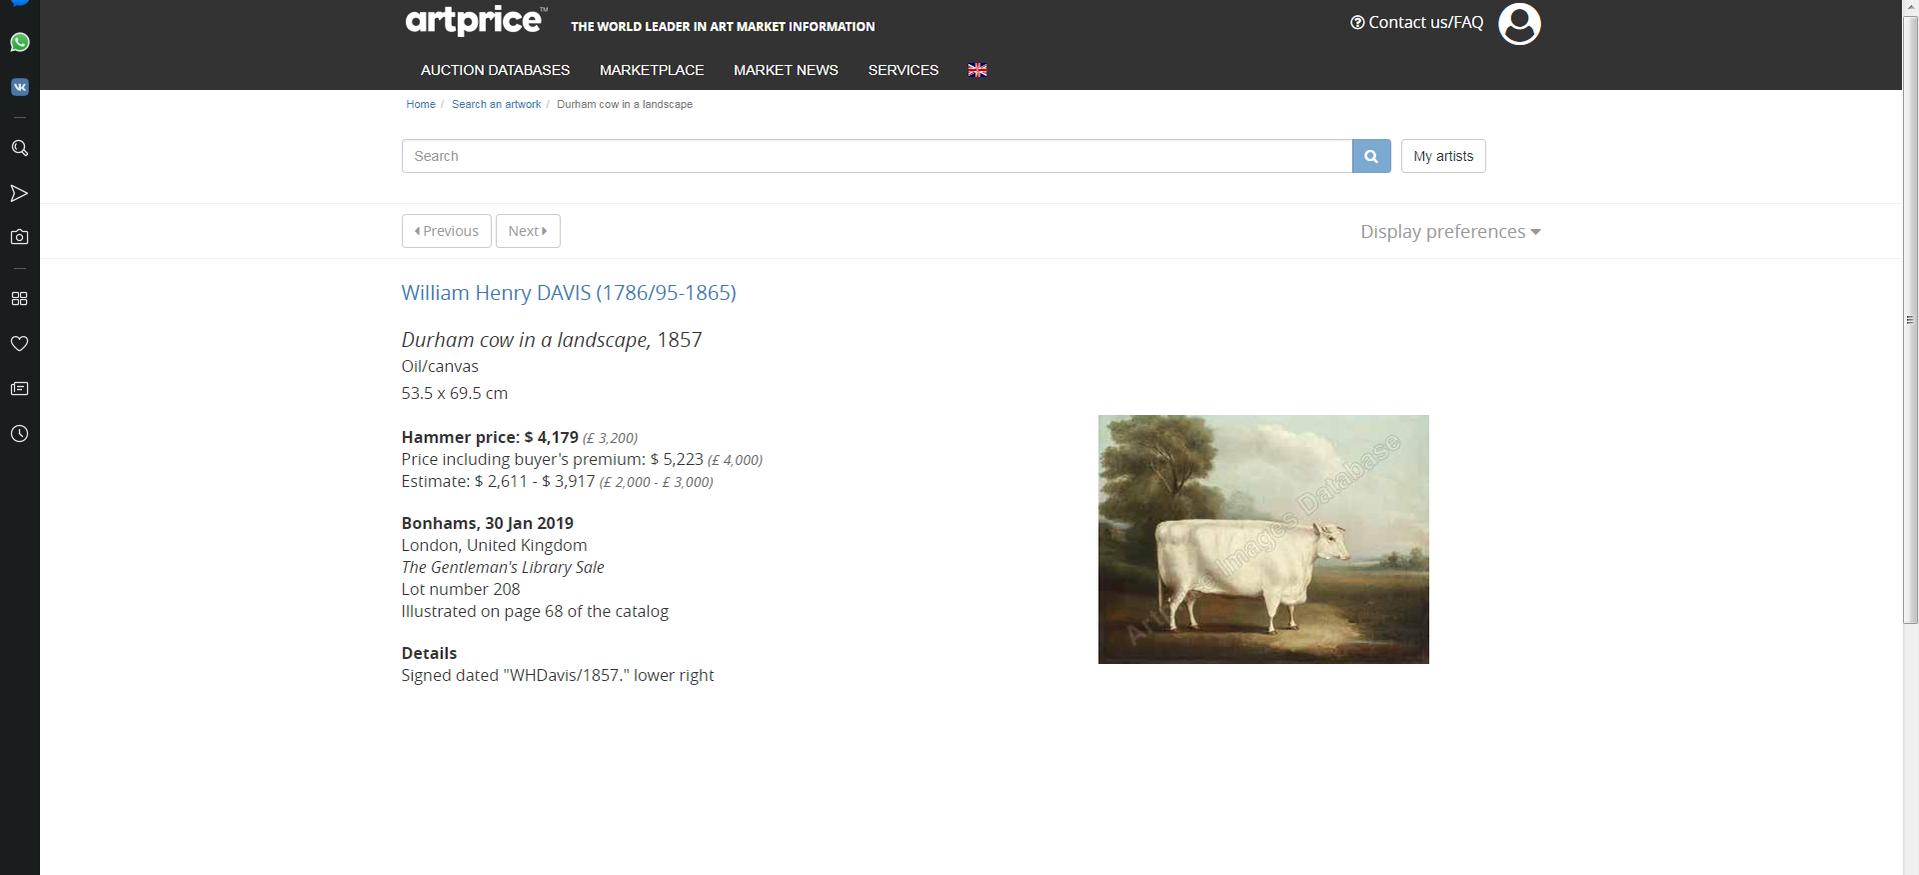Click "Price including buyer's premium" line
The width and height of the screenshot is (1919, 875).
click(581, 459)
